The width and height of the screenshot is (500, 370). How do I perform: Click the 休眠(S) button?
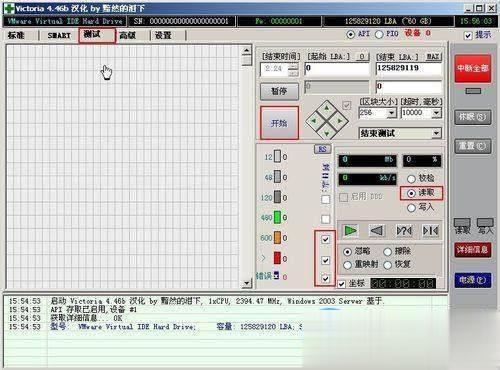tap(473, 117)
